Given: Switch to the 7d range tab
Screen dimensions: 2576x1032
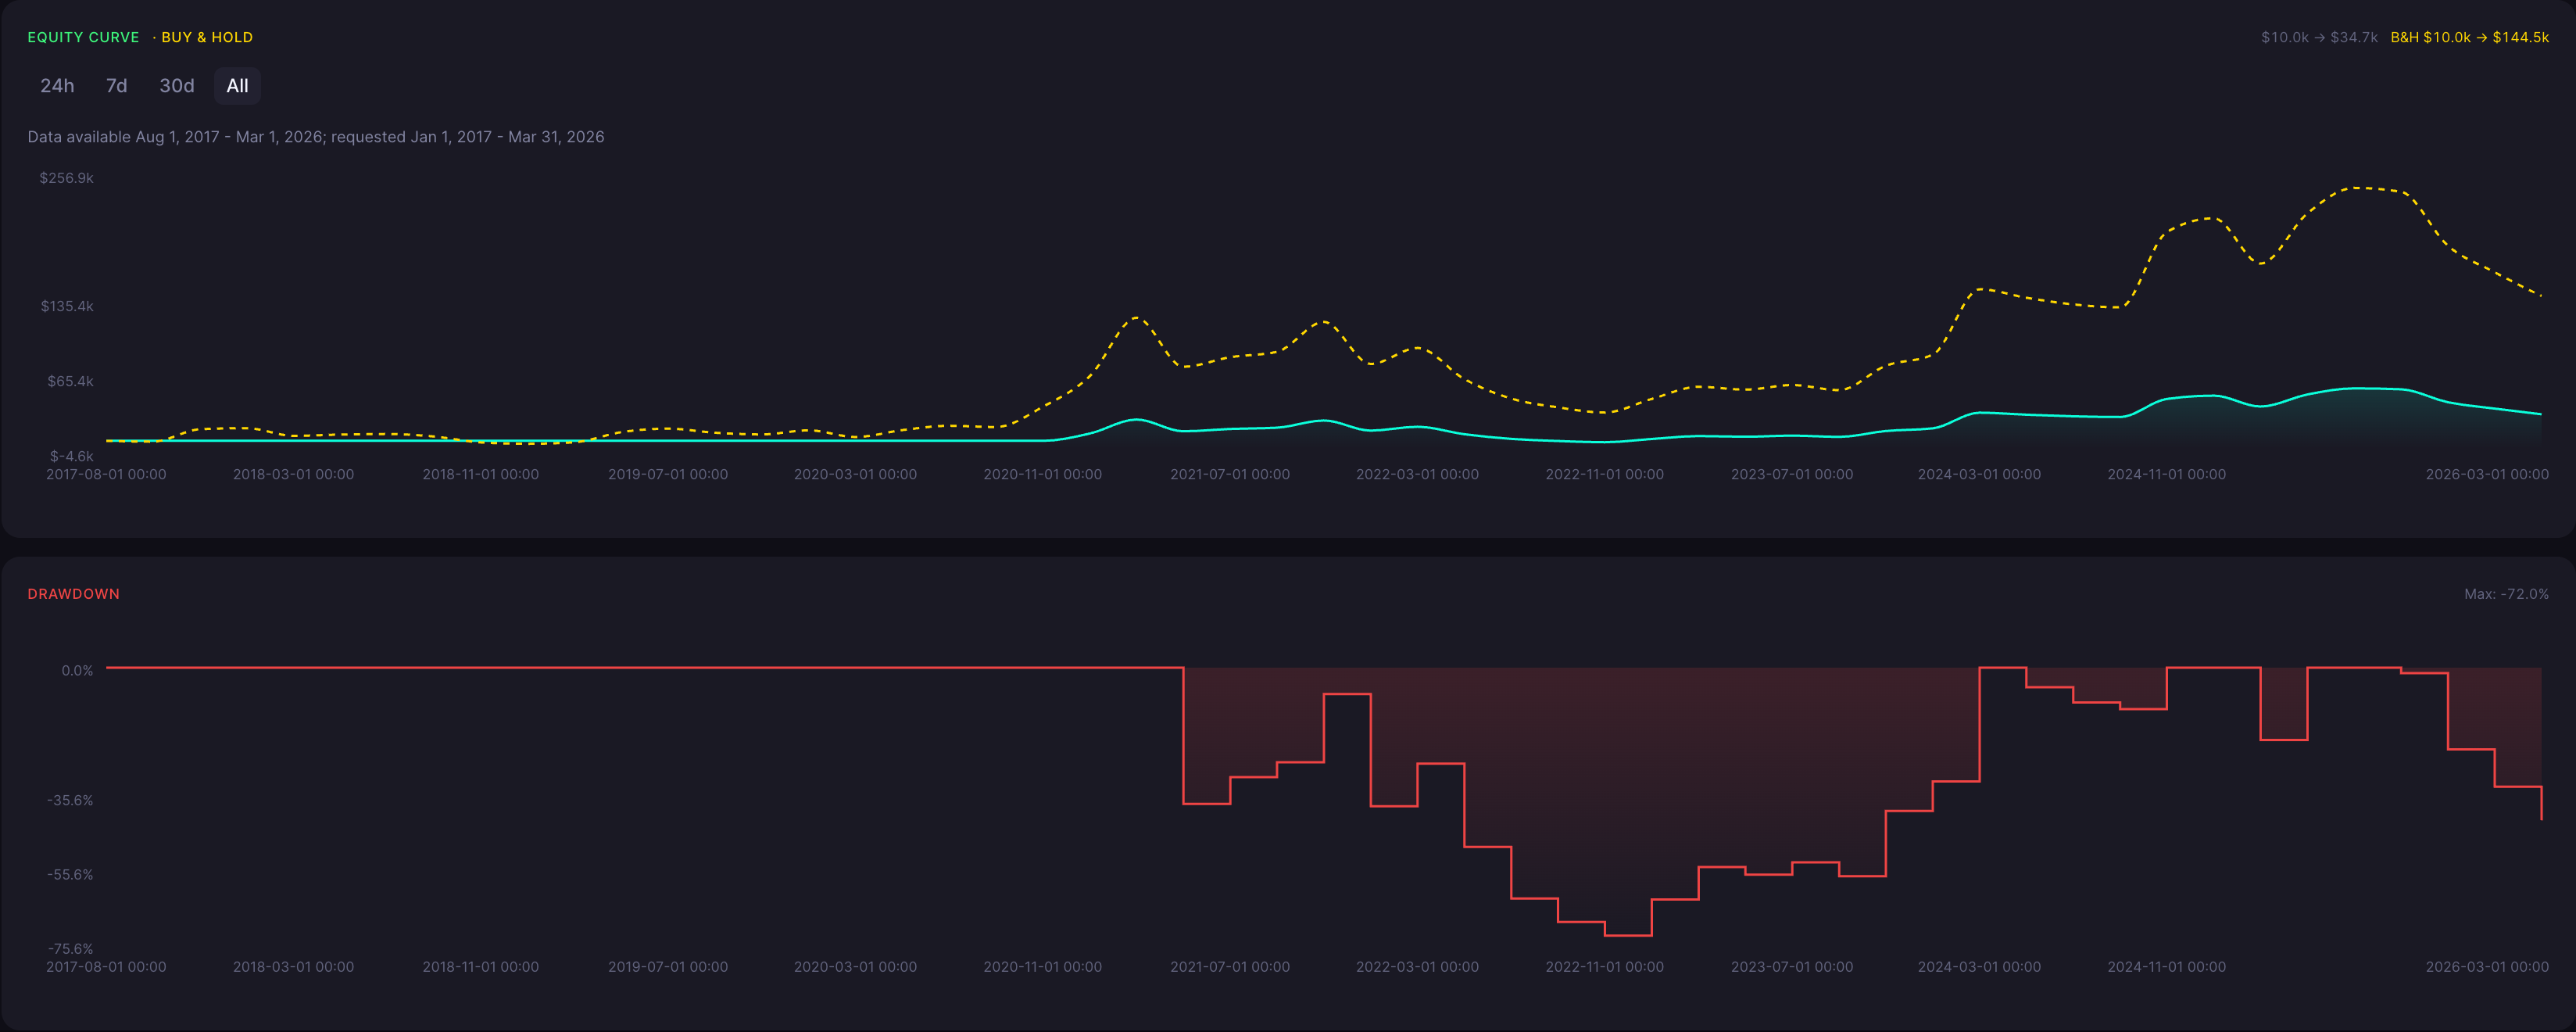Looking at the screenshot, I should click(117, 86).
